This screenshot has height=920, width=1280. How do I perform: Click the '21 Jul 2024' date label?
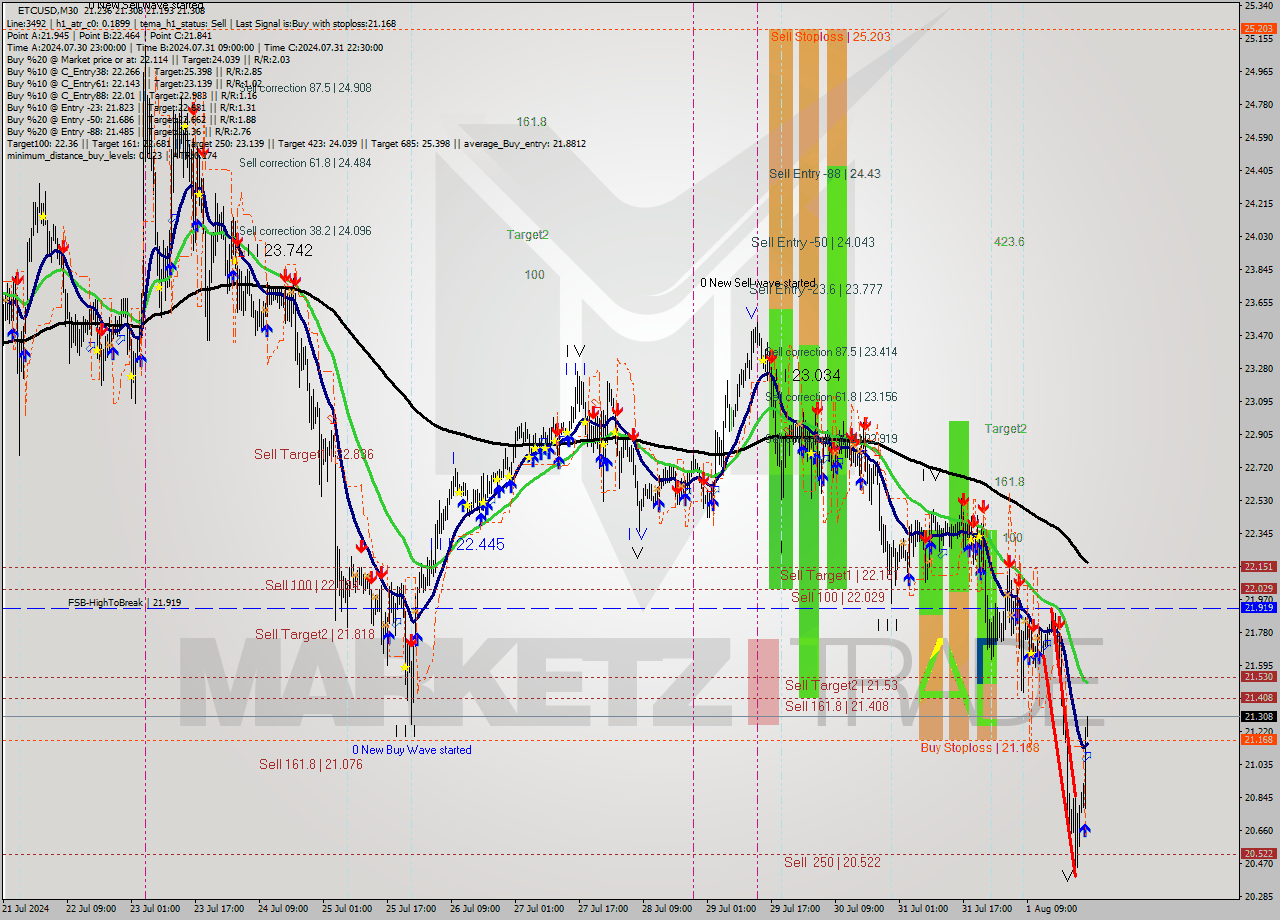point(25,909)
